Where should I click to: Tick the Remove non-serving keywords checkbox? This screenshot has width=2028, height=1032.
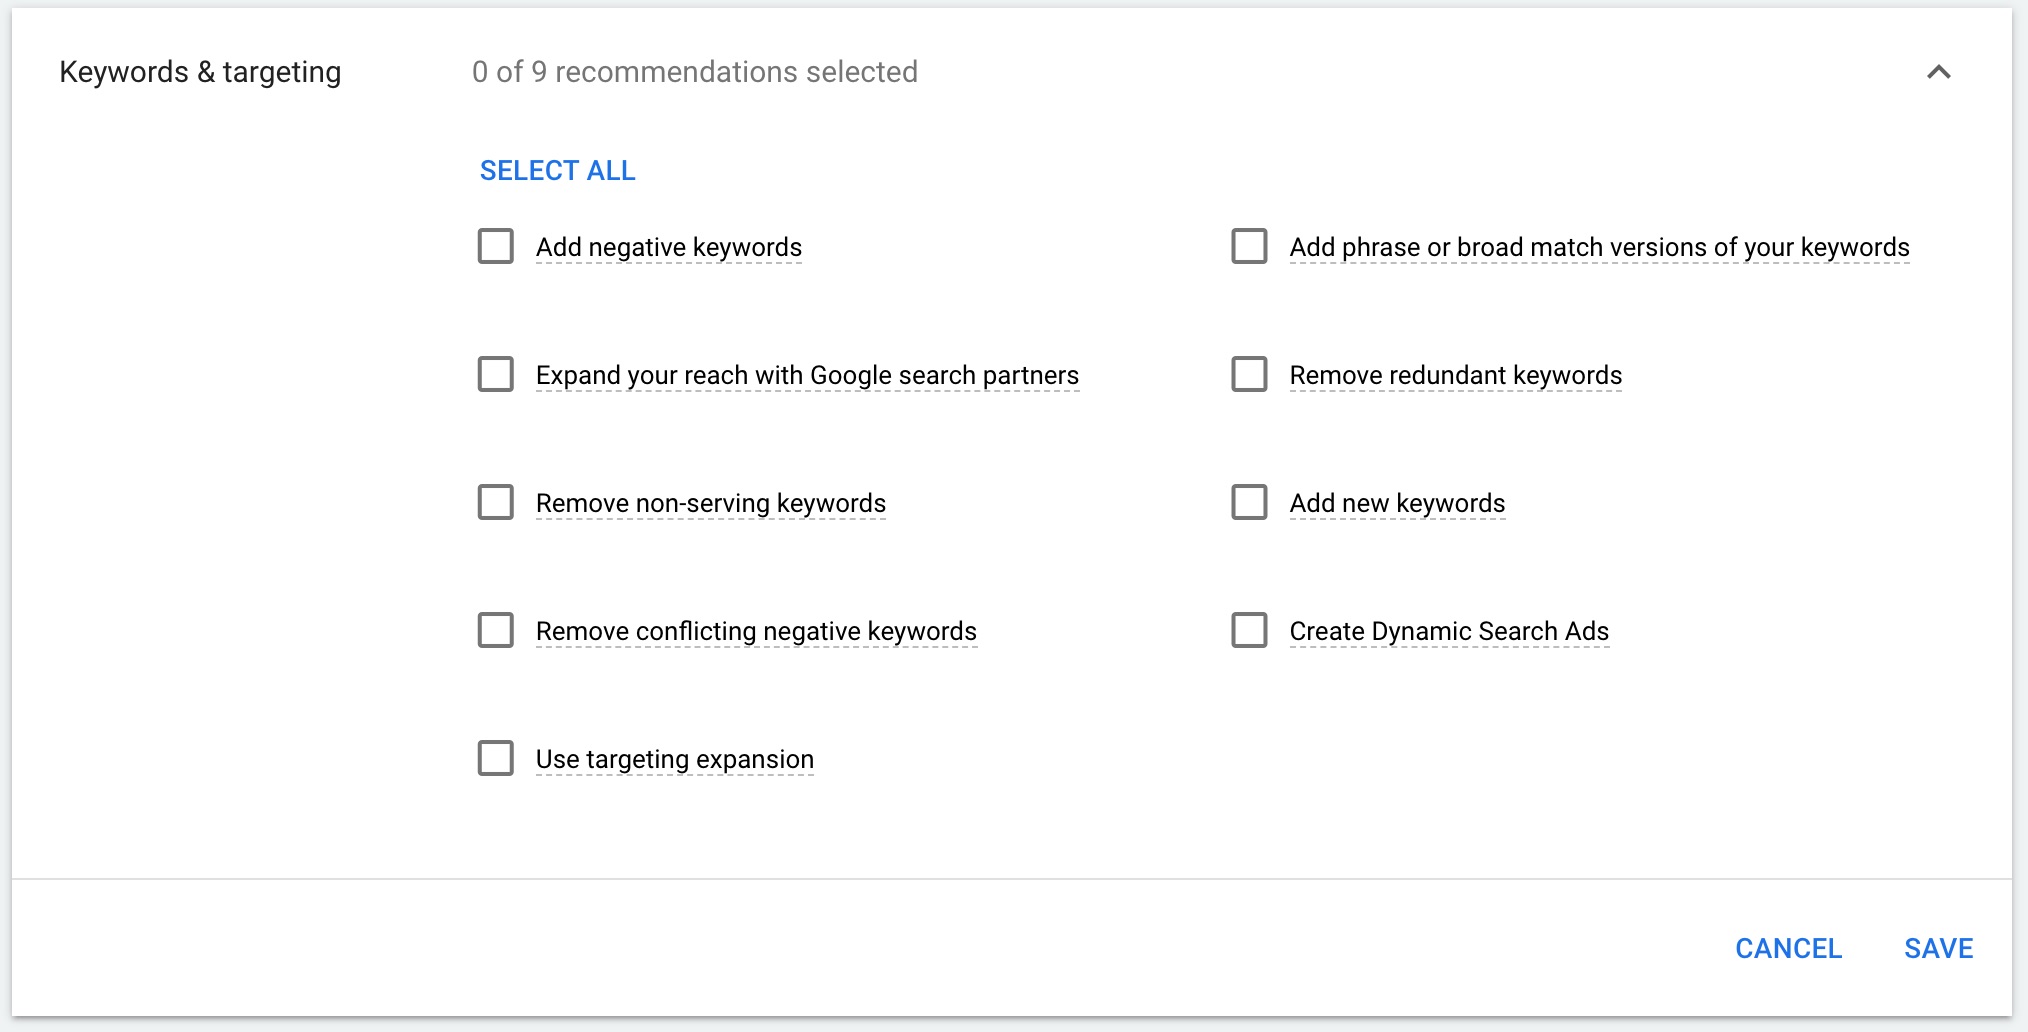495,503
